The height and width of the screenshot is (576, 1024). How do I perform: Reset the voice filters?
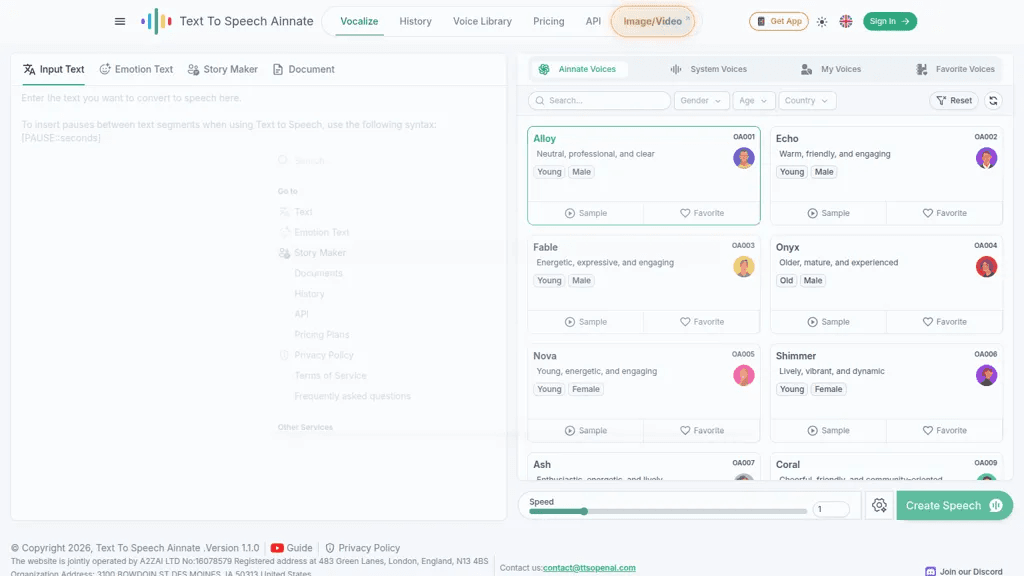point(954,101)
